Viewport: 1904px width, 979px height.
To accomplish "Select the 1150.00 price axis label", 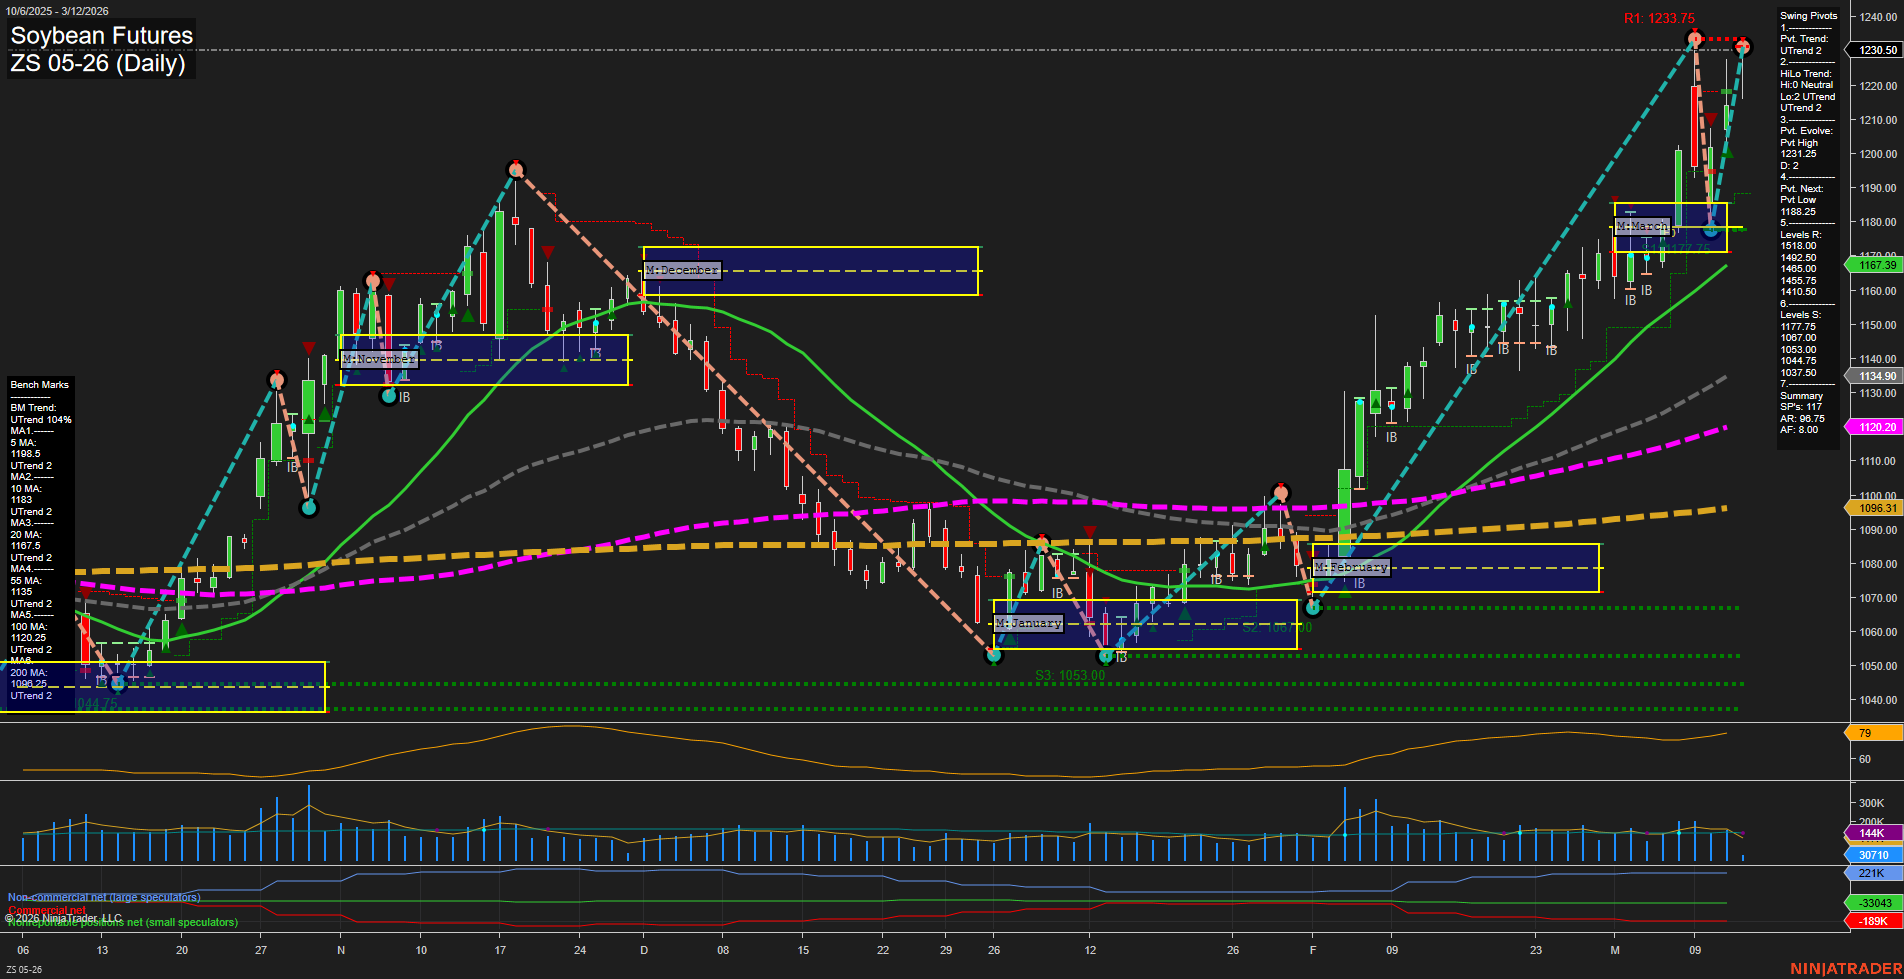I will point(1877,325).
